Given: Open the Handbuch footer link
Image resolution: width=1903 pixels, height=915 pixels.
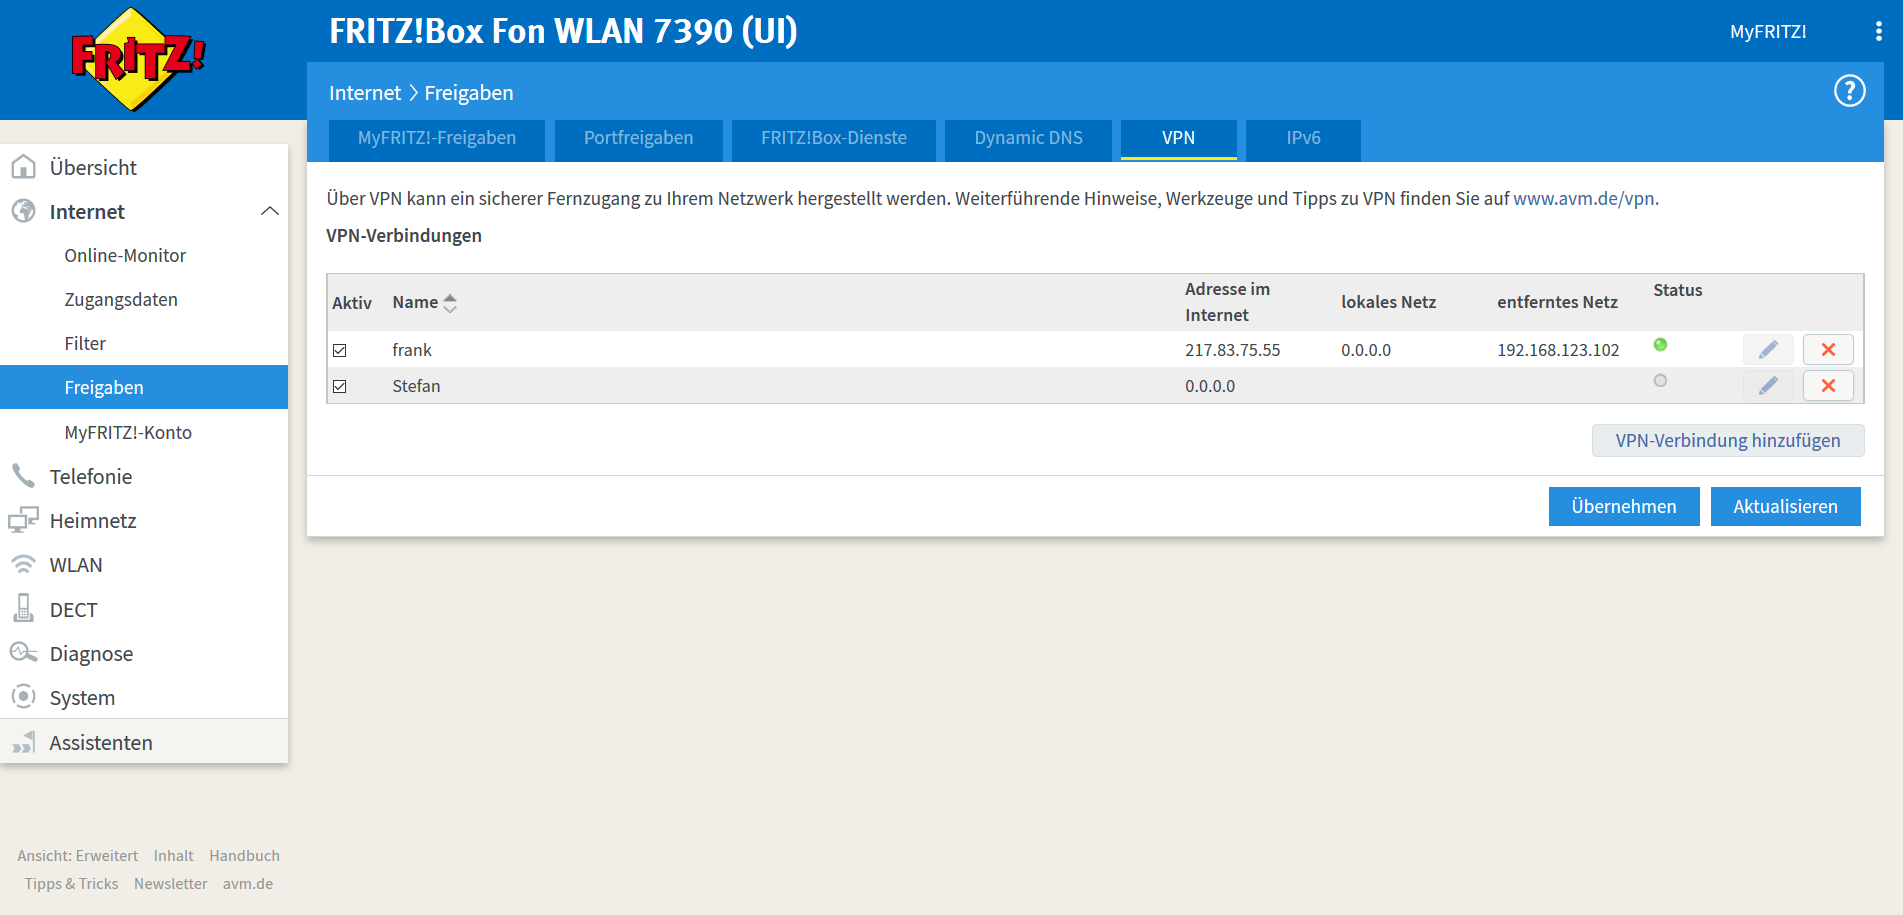Looking at the screenshot, I should pos(244,856).
